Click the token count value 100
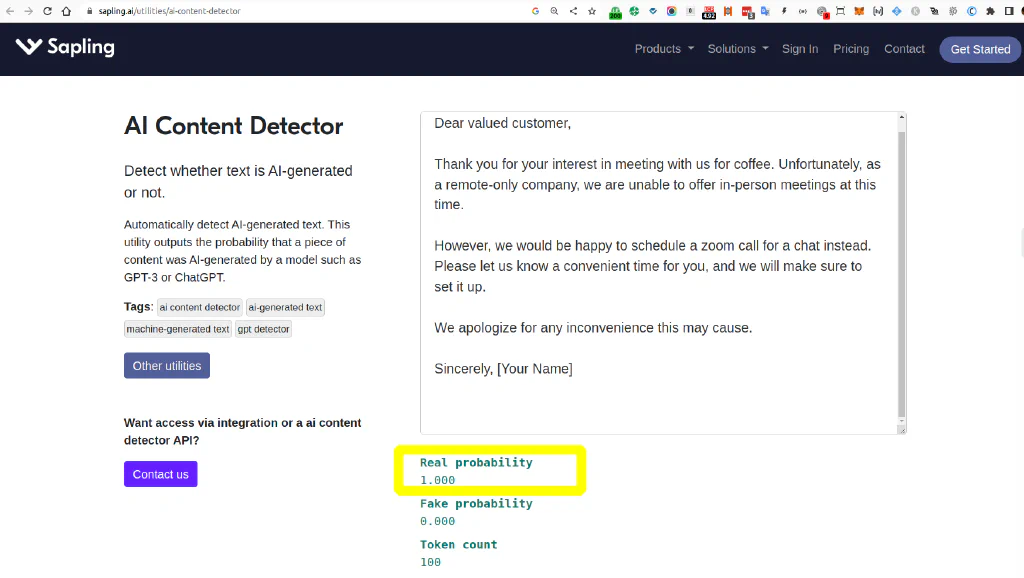1024x578 pixels. coord(430,562)
